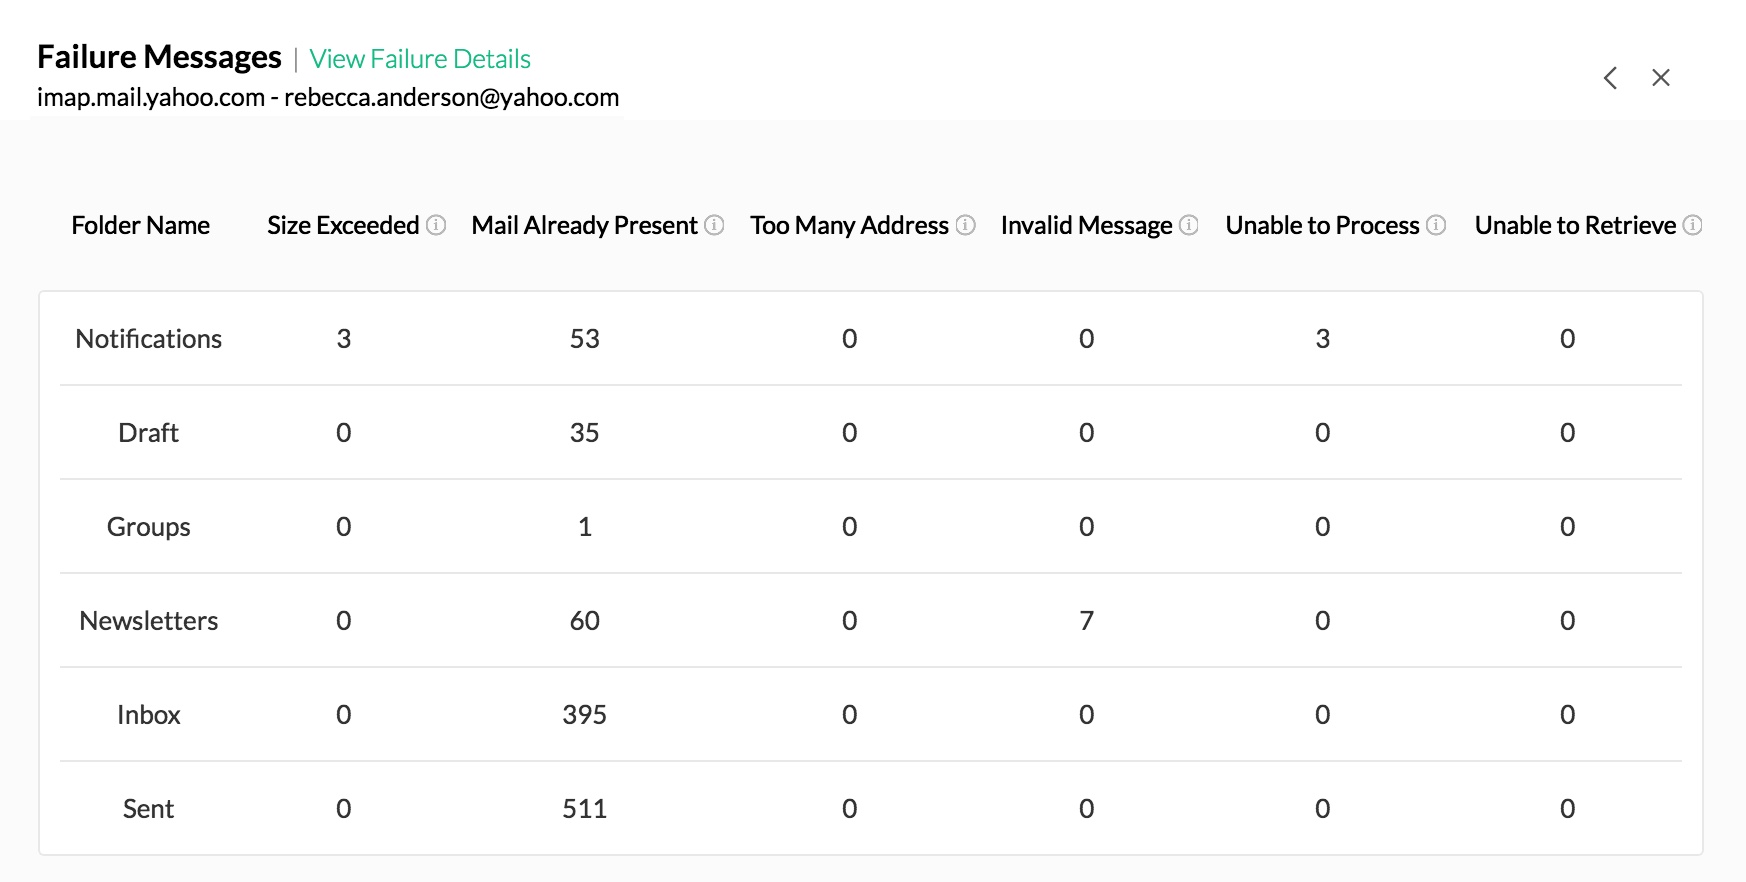Screen dimensions: 1746x882
Task: Click info icon beside Unable to Retrieve
Action: [1692, 225]
